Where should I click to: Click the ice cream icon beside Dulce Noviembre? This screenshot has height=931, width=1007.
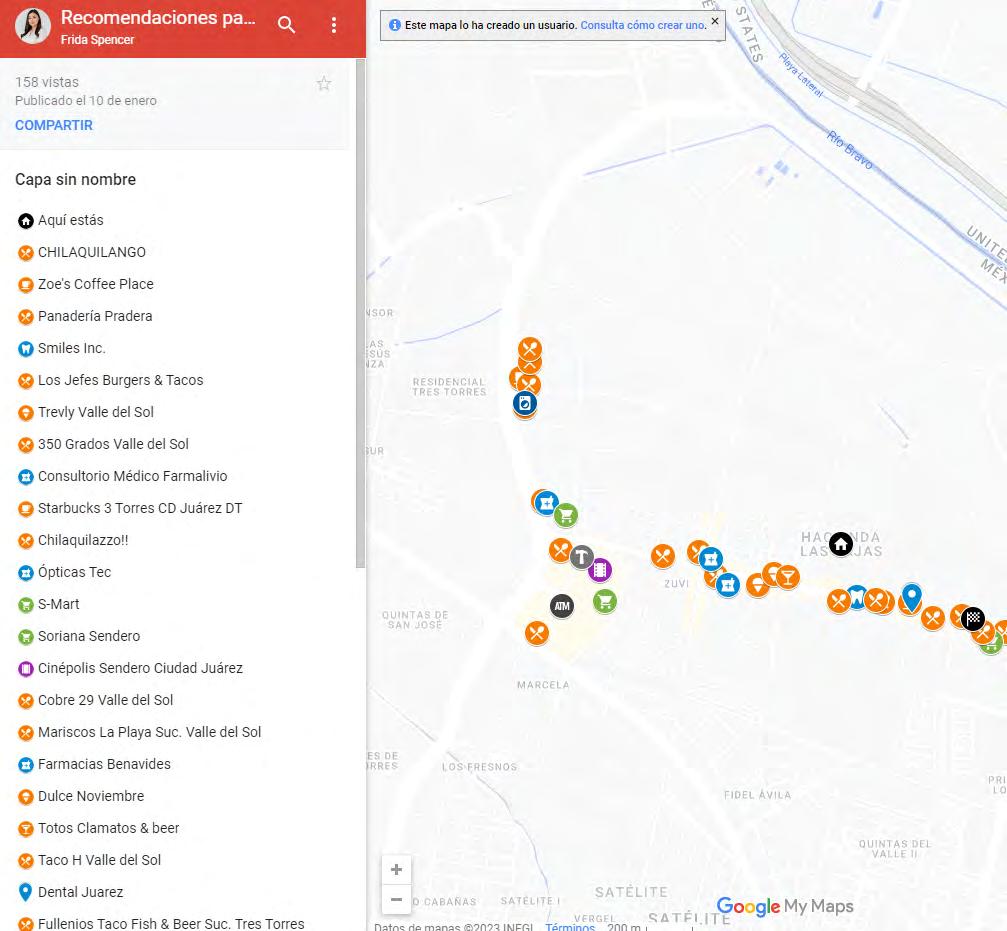click(x=26, y=797)
